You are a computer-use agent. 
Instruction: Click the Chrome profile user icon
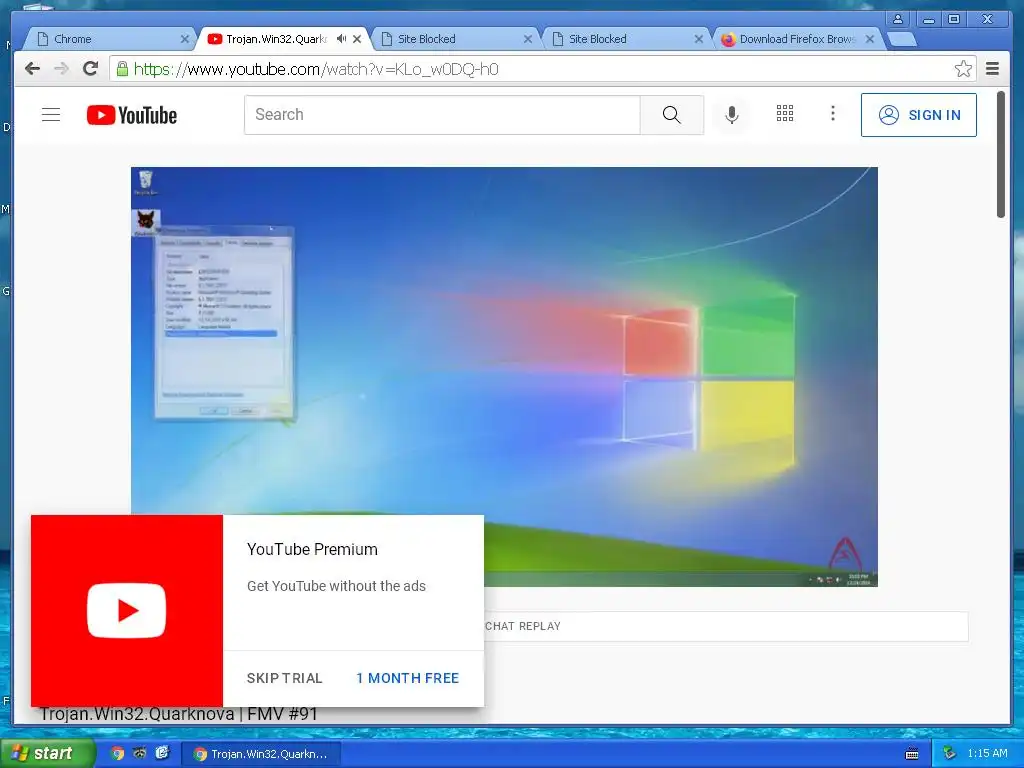click(898, 19)
